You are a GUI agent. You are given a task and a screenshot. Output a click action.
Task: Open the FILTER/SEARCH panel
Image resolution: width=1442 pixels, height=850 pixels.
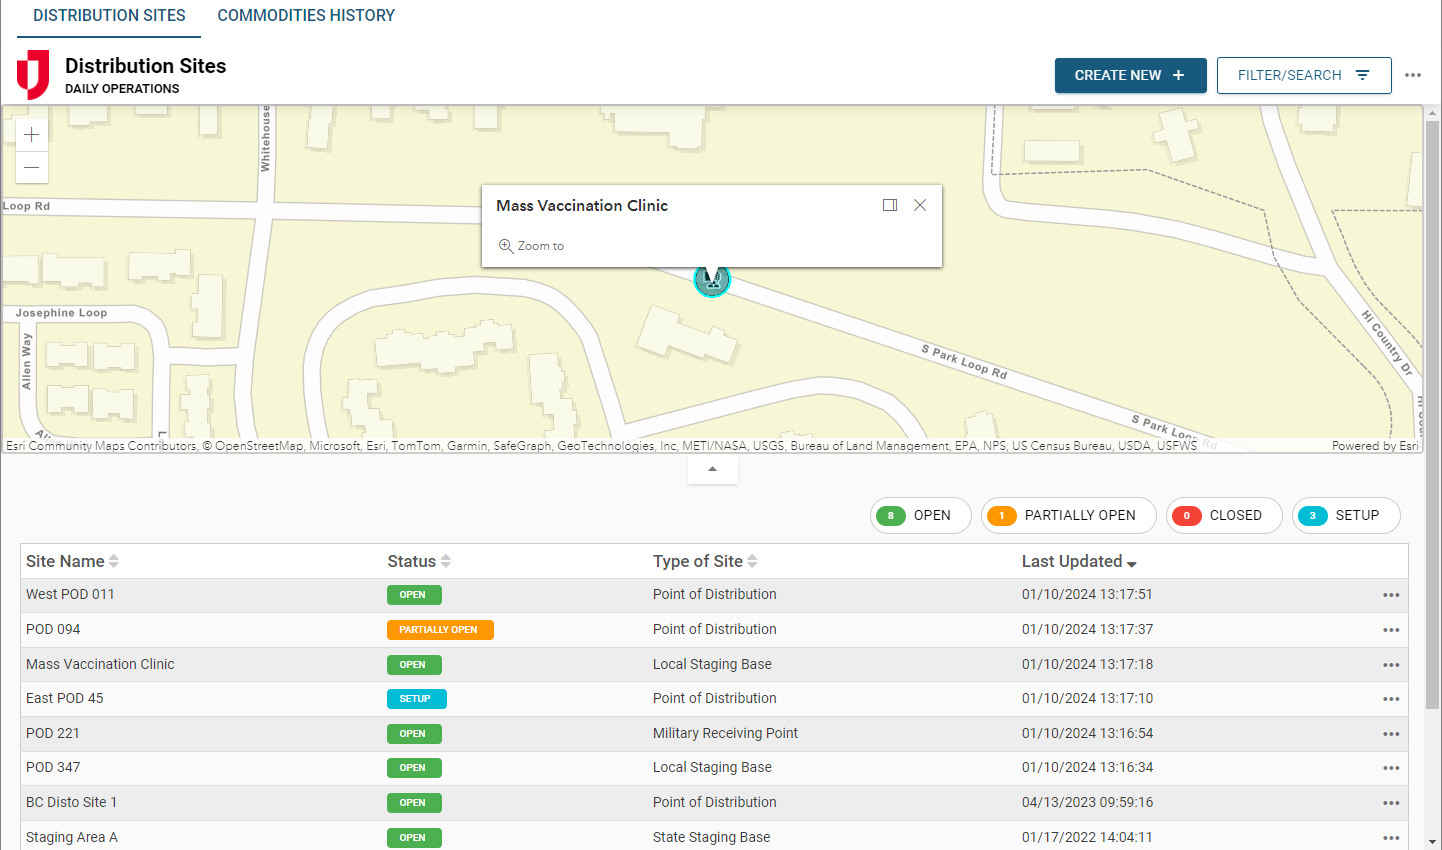pos(1304,75)
